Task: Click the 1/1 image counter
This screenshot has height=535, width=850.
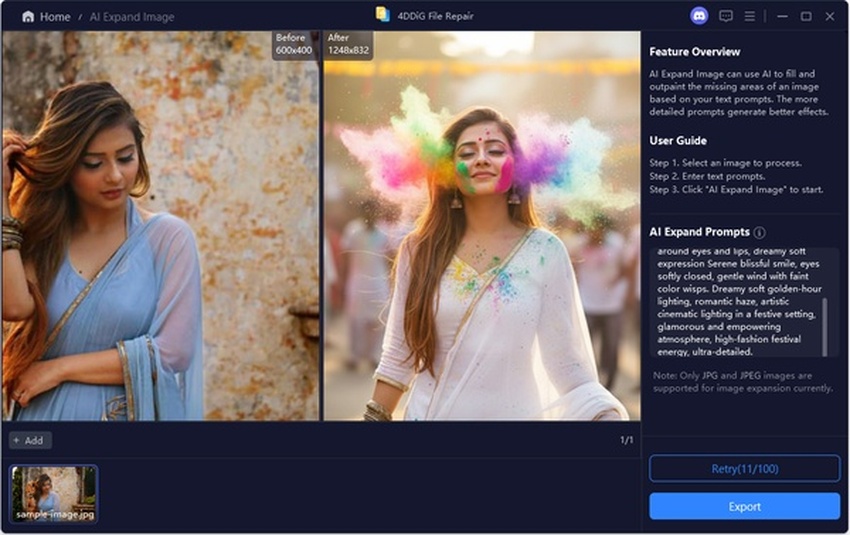Action: click(x=627, y=440)
